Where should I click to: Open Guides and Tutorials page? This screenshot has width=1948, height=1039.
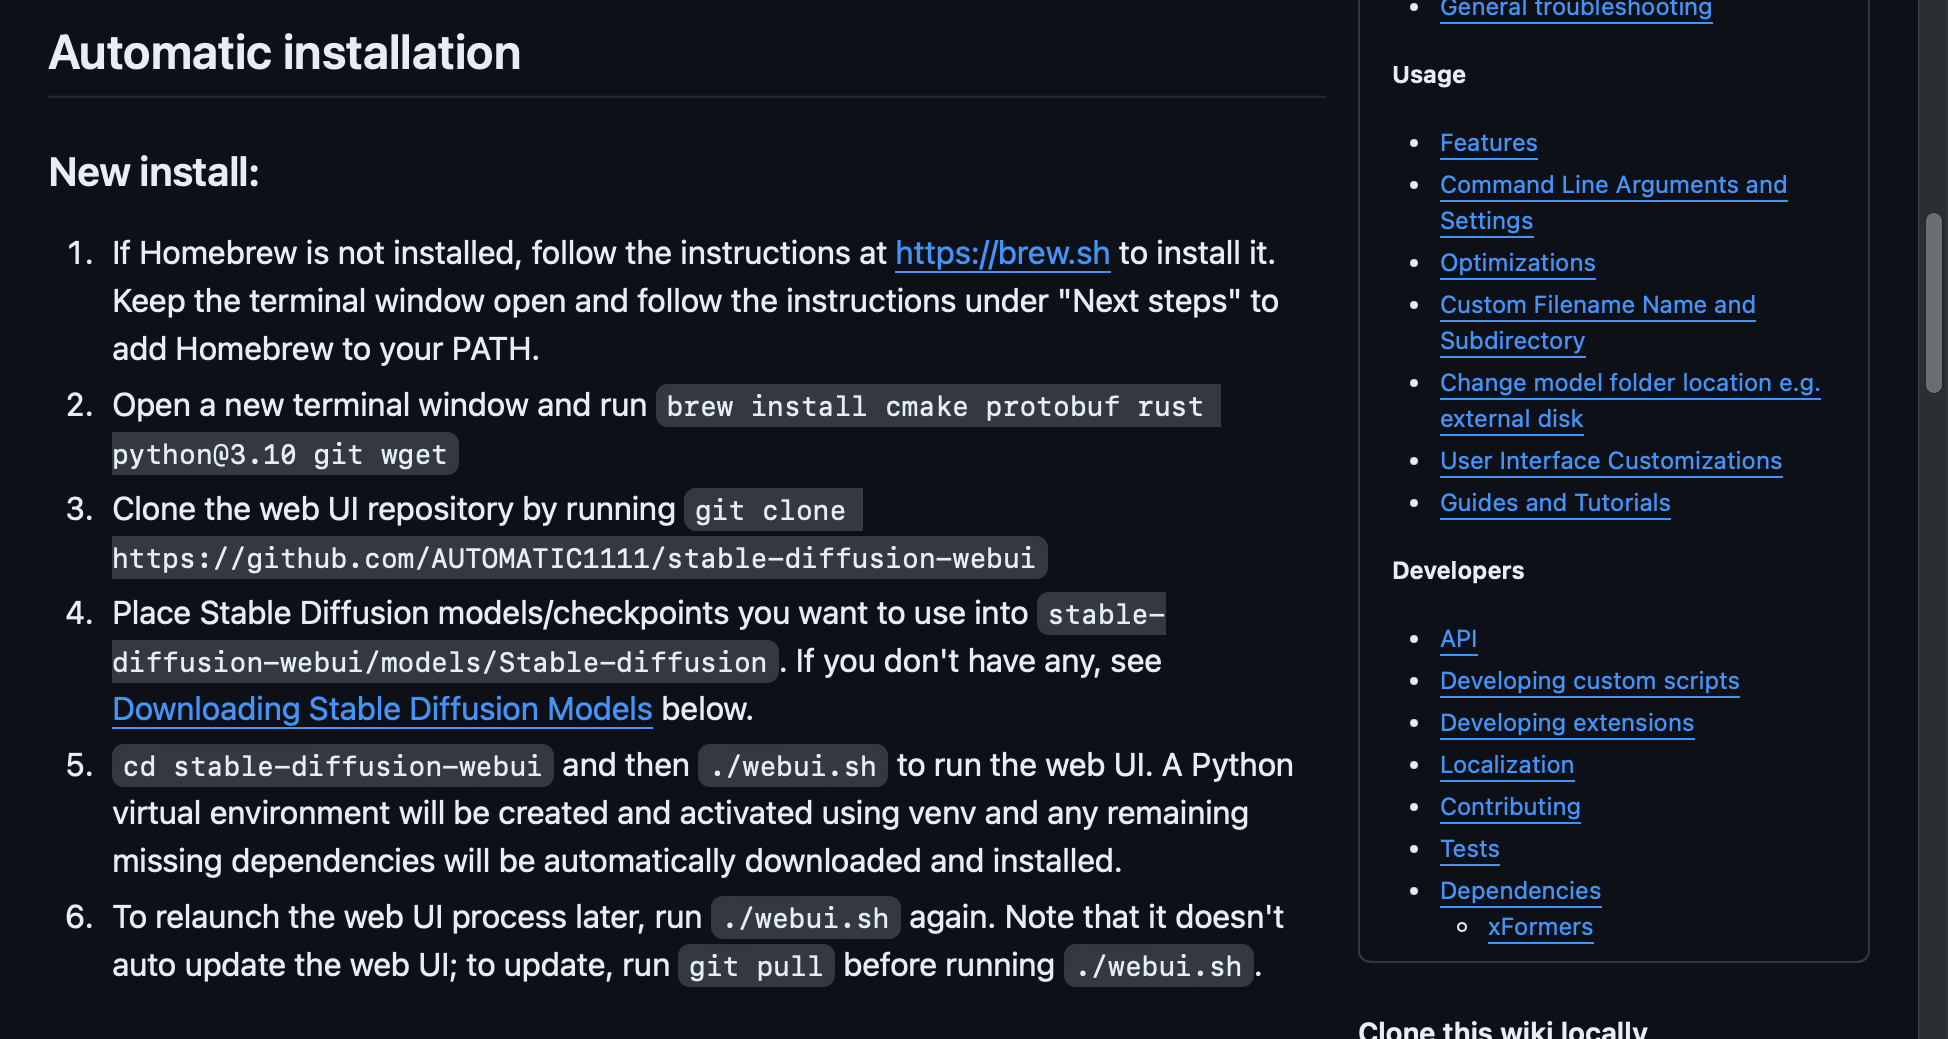click(x=1555, y=503)
